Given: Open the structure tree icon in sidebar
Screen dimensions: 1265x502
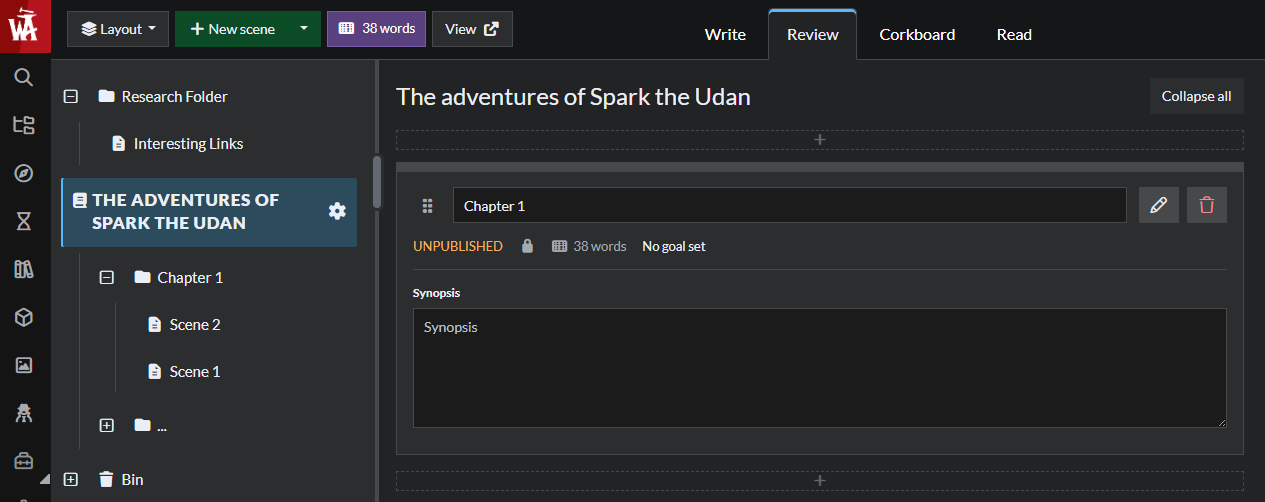Looking at the screenshot, I should tap(24, 125).
